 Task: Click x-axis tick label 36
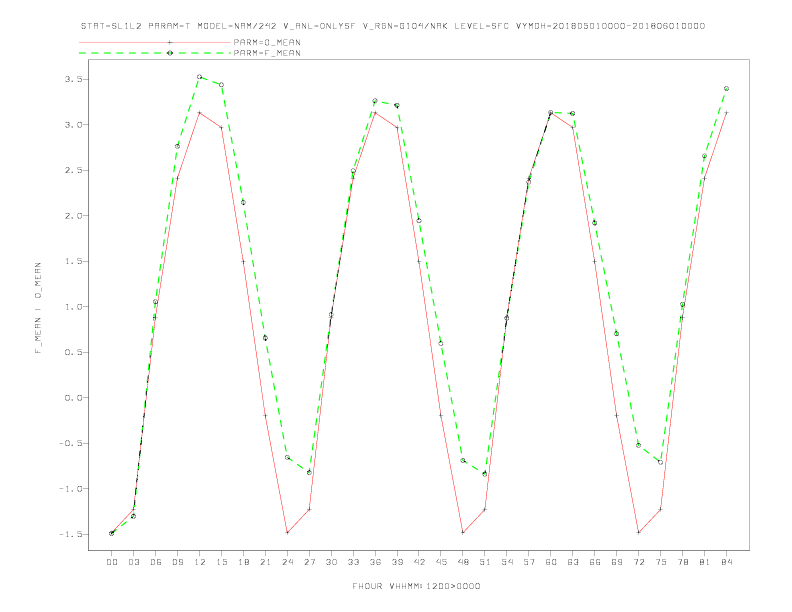375,562
